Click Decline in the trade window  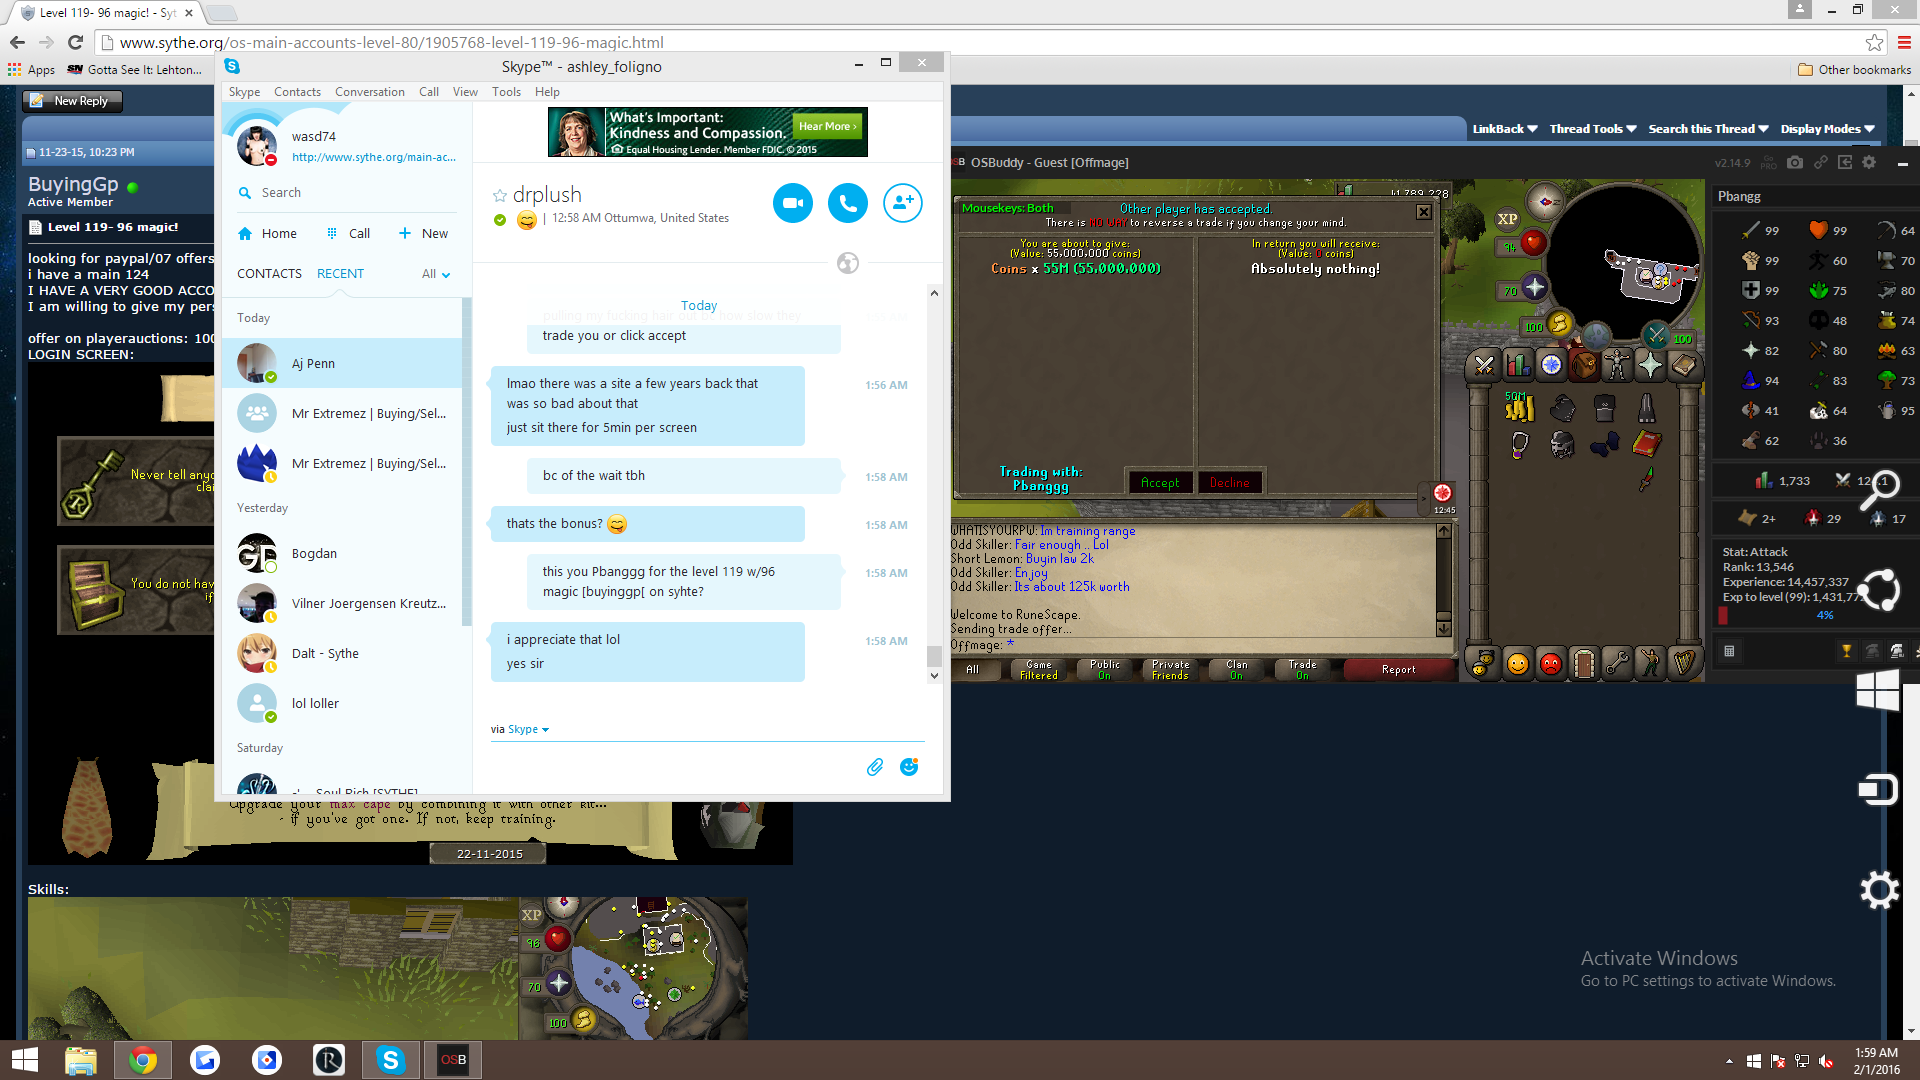click(x=1229, y=483)
